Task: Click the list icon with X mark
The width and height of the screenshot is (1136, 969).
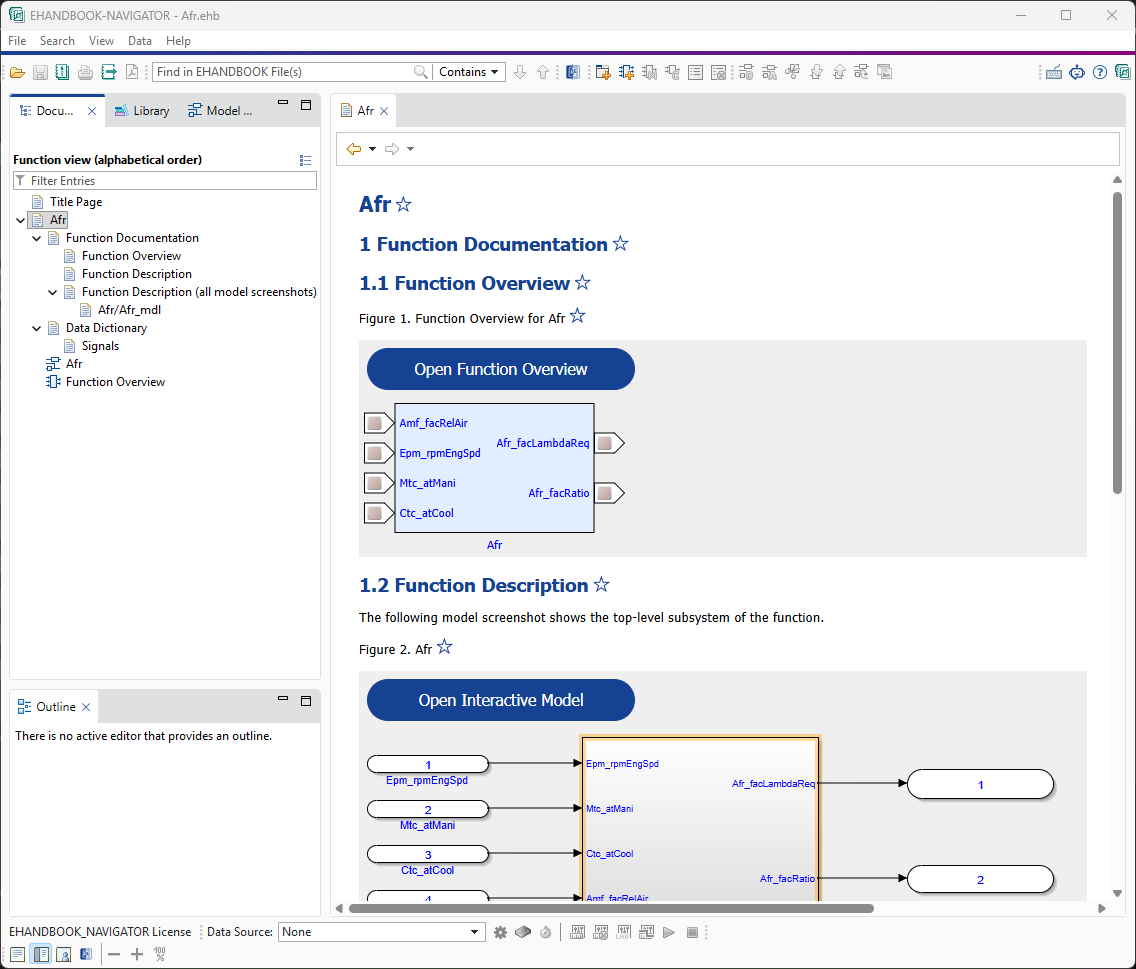Action: pos(719,72)
